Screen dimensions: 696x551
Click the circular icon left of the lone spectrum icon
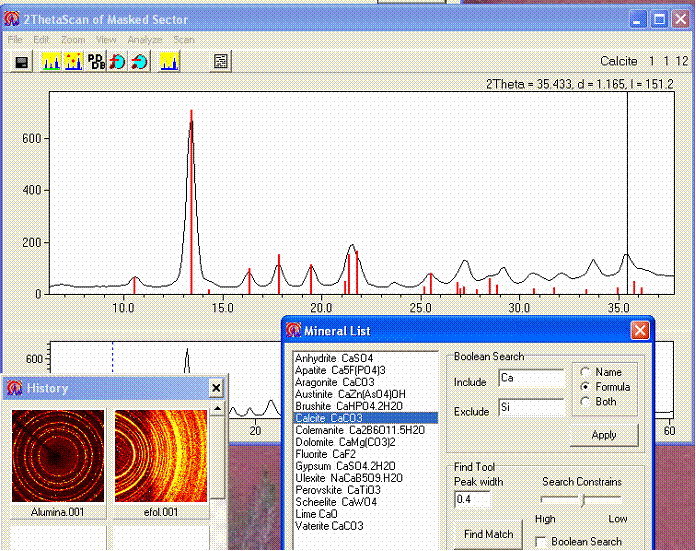(140, 62)
